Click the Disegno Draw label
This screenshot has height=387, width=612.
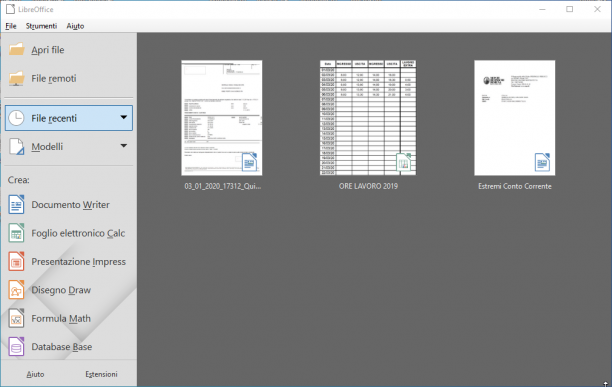[x=61, y=290]
